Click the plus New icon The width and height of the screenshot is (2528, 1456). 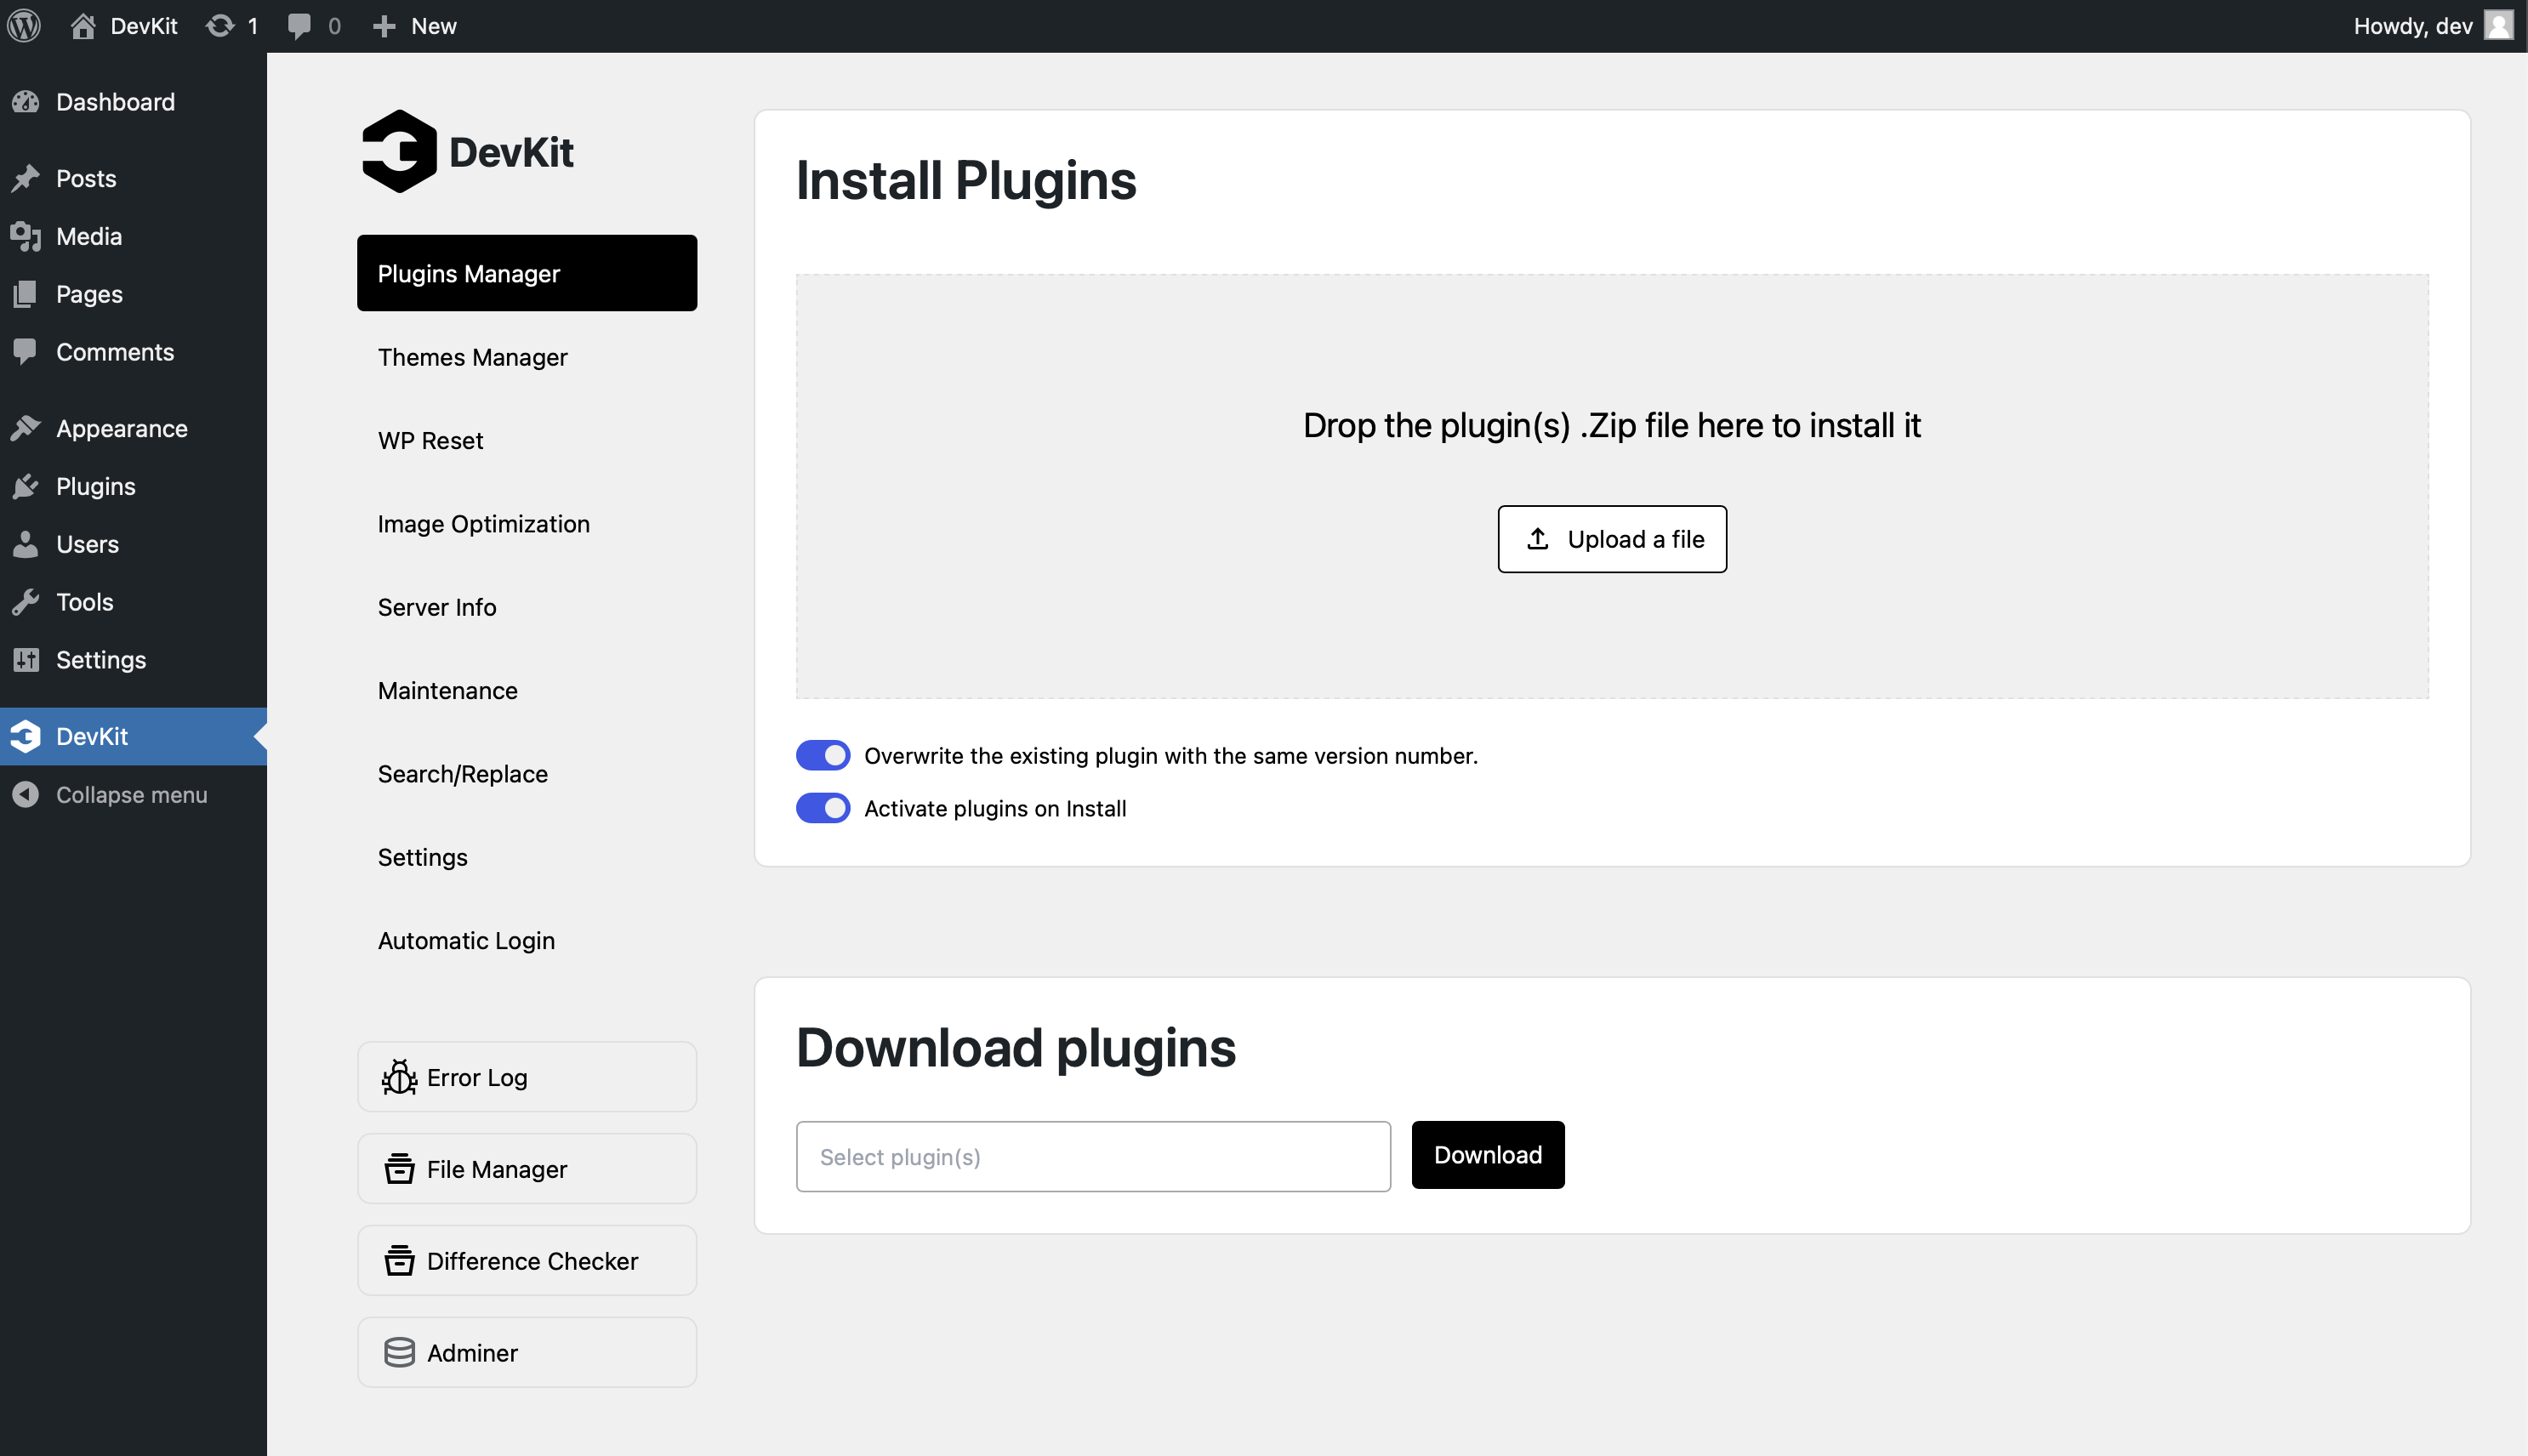coord(384,26)
